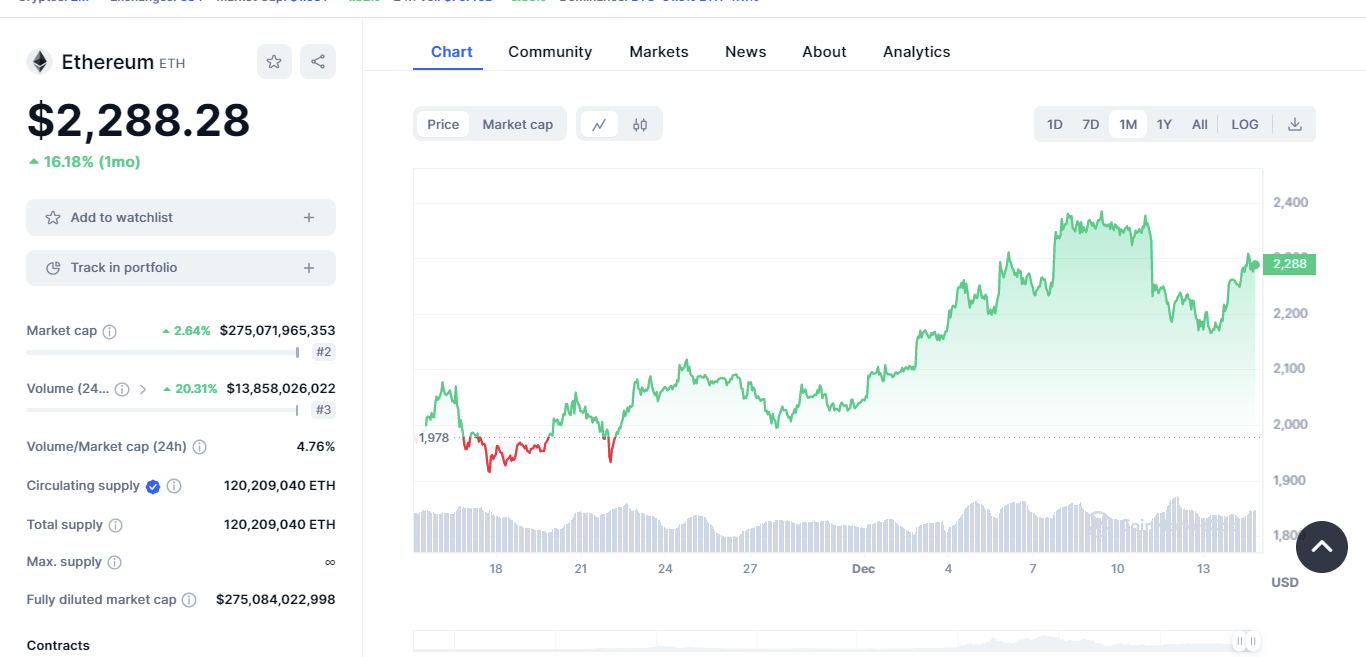
Task: Click the plus icon on Track in portfolio
Action: pyautogui.click(x=309, y=268)
